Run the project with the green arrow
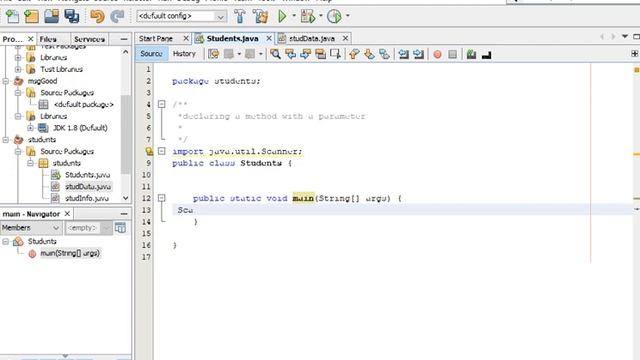The width and height of the screenshot is (640, 360). (282, 16)
